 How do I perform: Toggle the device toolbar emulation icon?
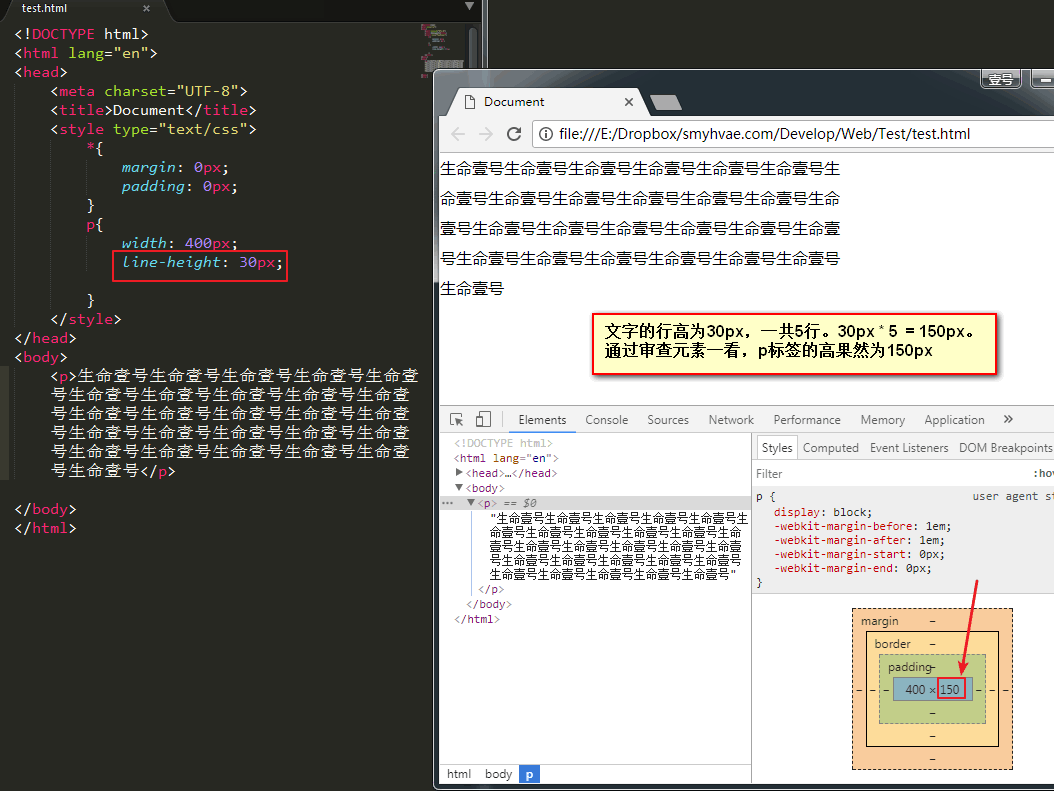482,419
